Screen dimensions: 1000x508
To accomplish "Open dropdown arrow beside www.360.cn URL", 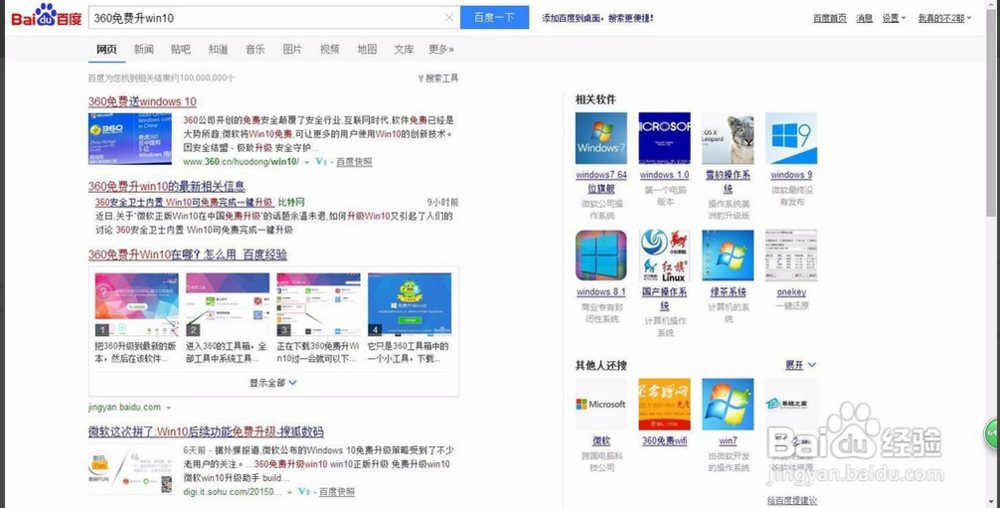I will [x=307, y=163].
